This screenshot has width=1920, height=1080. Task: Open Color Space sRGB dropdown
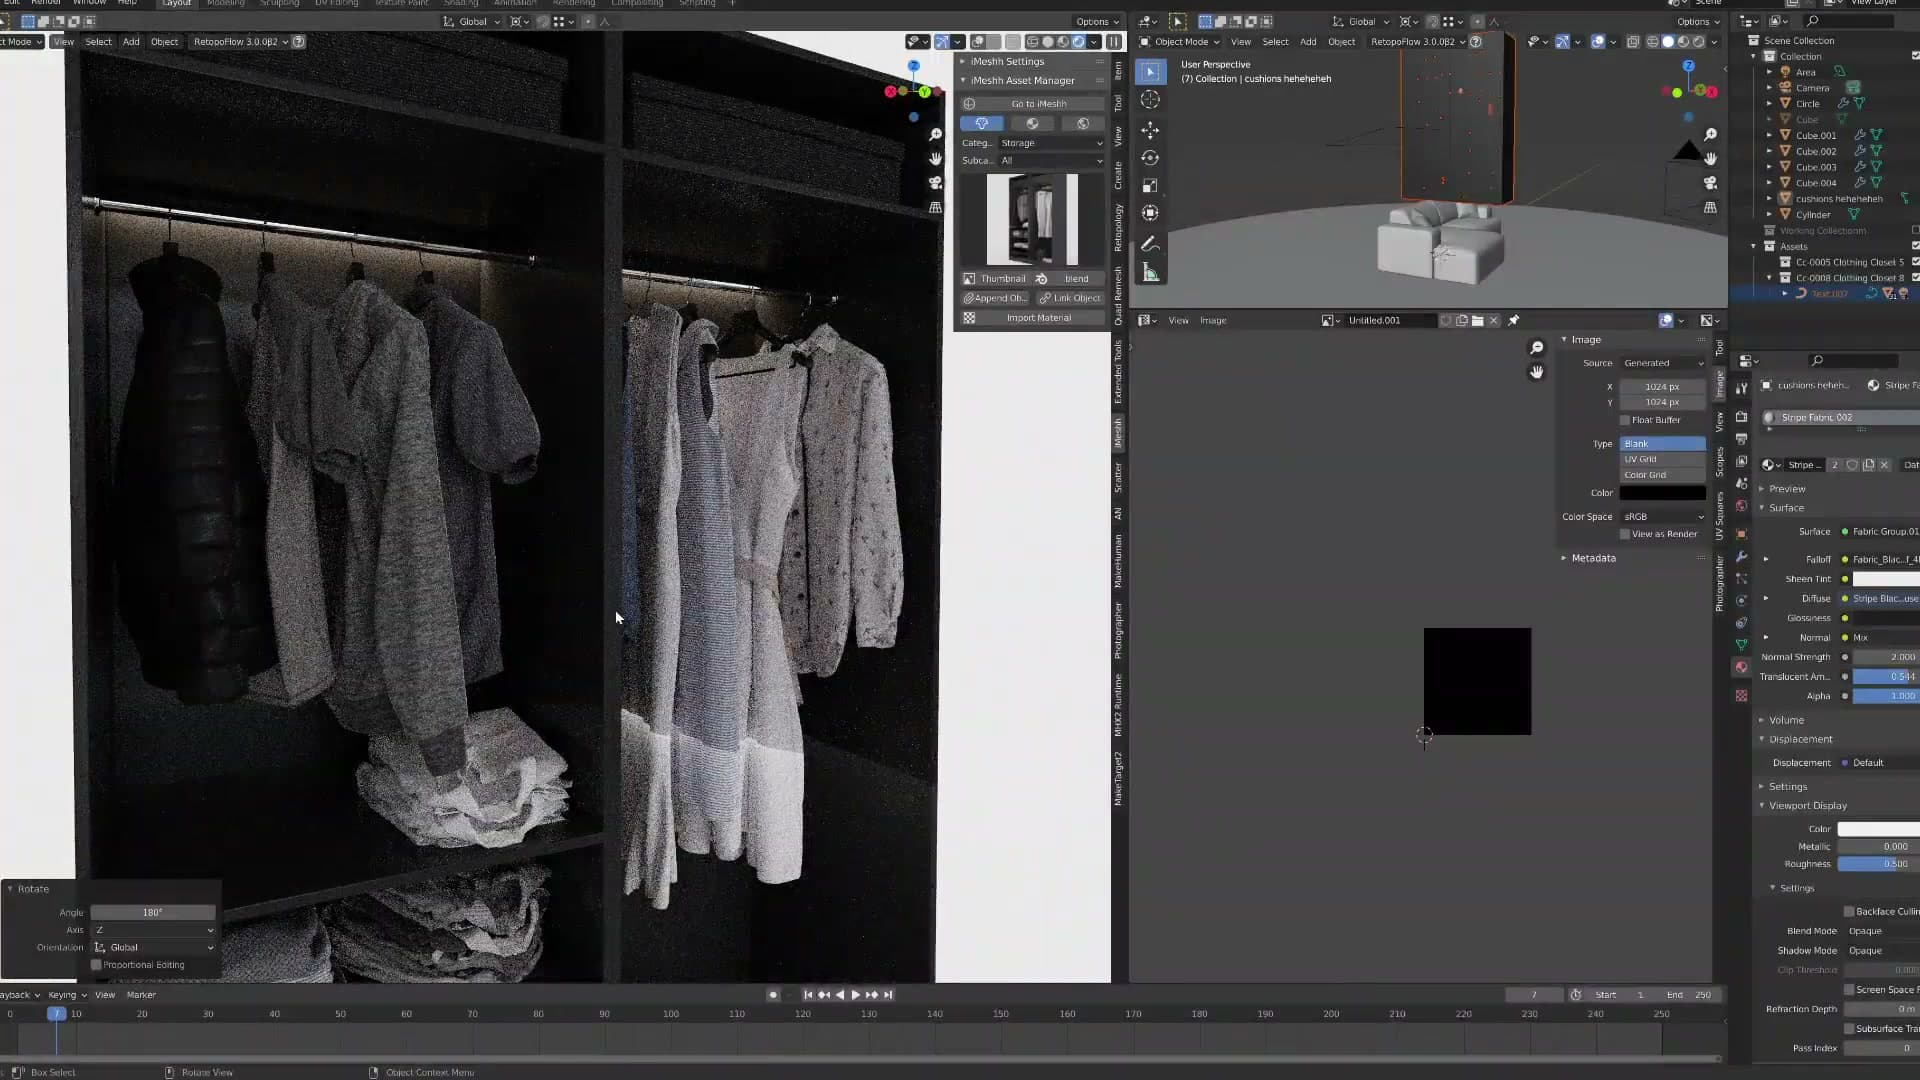click(1663, 517)
